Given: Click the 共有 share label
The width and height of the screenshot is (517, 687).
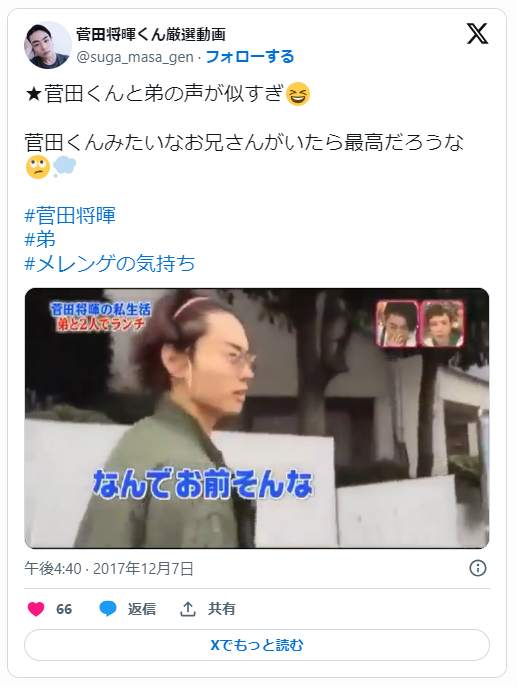Looking at the screenshot, I should 222,609.
